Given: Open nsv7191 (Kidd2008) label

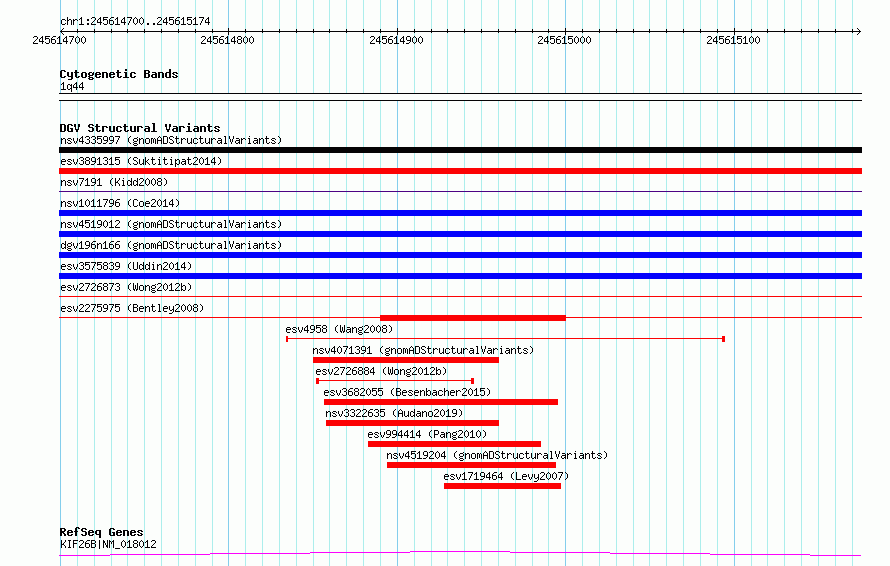Looking at the screenshot, I should (x=114, y=182).
